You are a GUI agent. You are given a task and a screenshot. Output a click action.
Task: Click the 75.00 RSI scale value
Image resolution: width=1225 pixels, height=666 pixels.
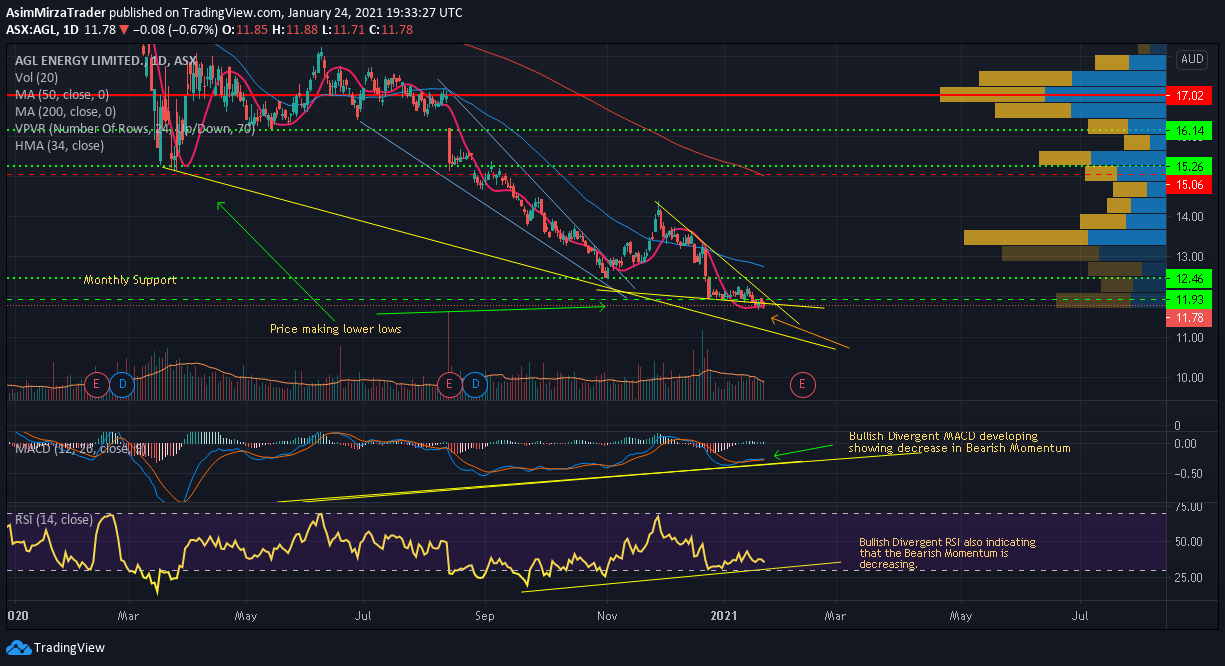pos(1187,508)
